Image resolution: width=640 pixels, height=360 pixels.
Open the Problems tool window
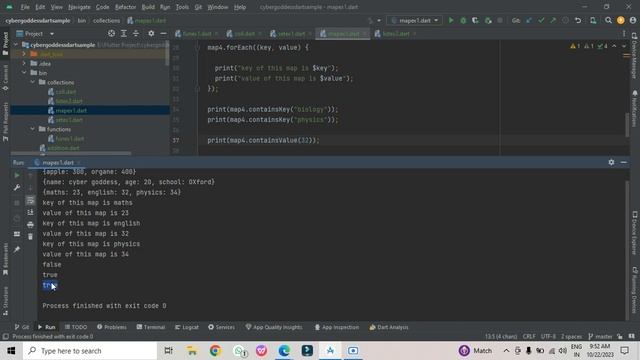[112, 327]
